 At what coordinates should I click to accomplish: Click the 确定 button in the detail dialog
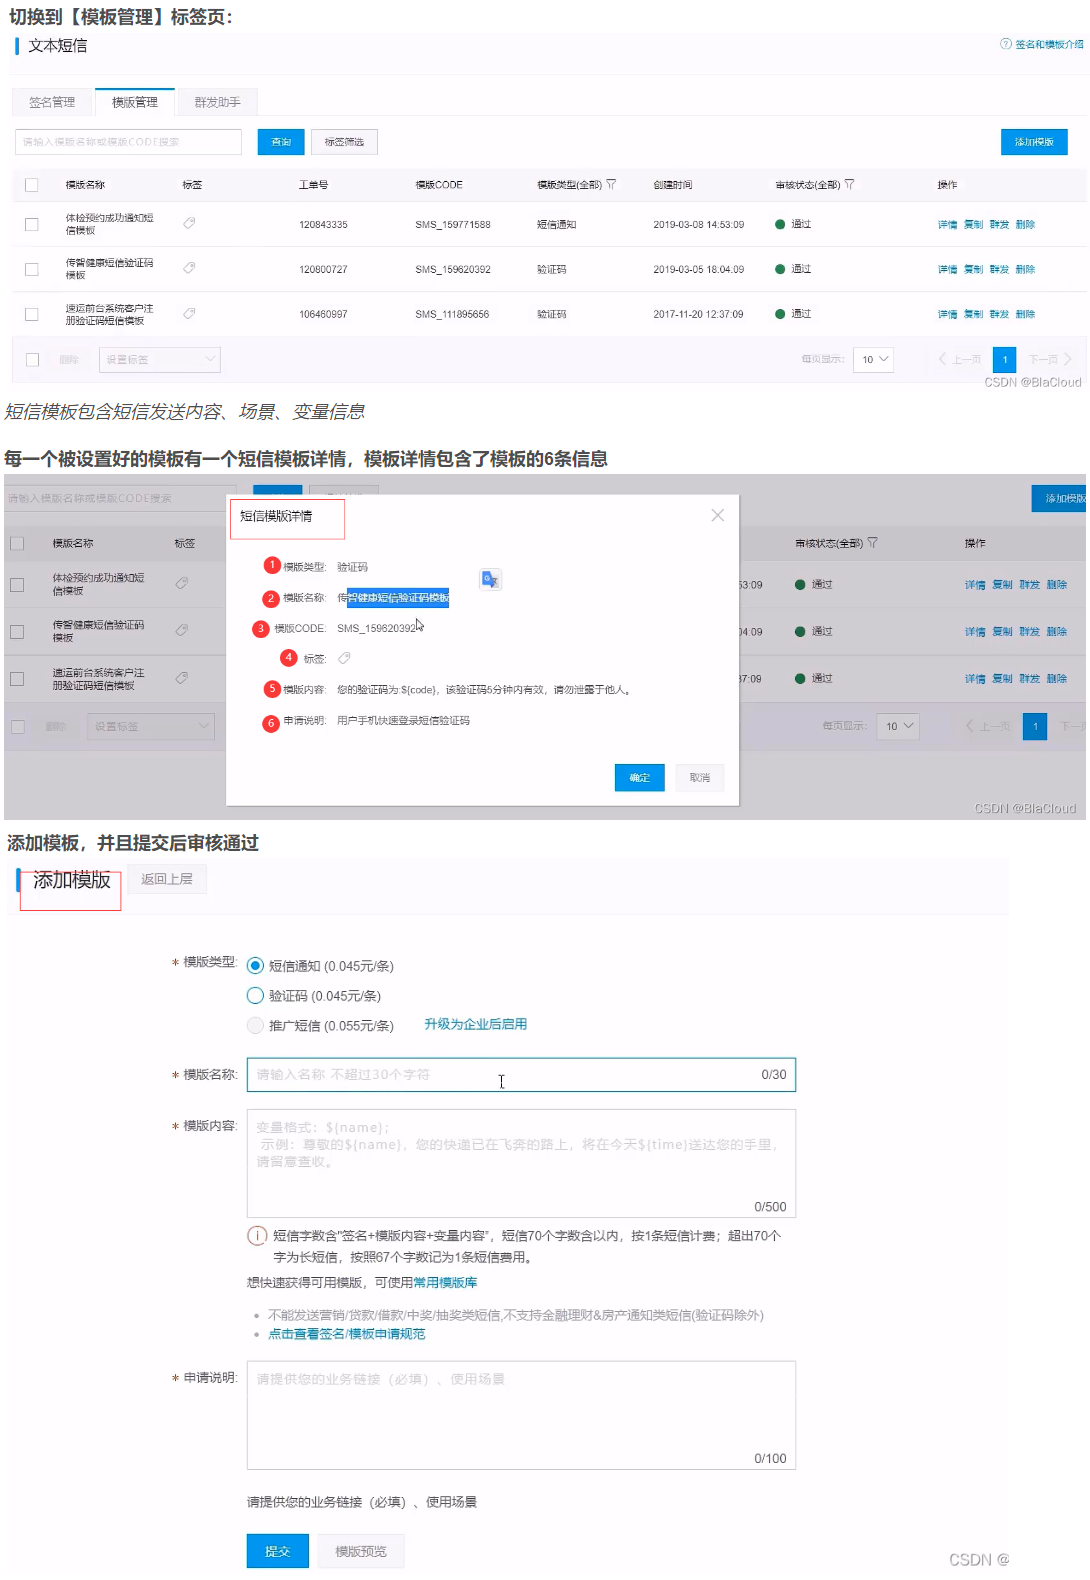(639, 778)
